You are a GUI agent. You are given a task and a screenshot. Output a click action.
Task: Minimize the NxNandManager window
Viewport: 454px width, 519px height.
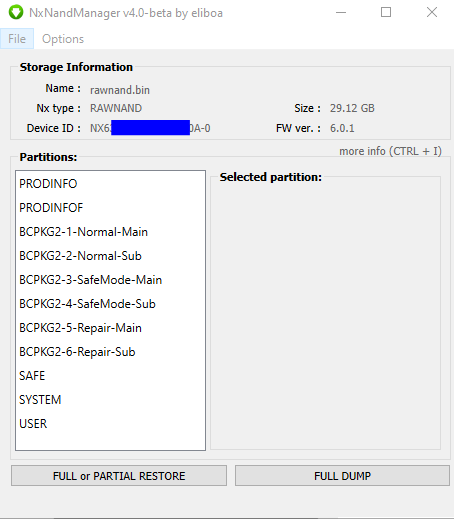click(x=341, y=13)
